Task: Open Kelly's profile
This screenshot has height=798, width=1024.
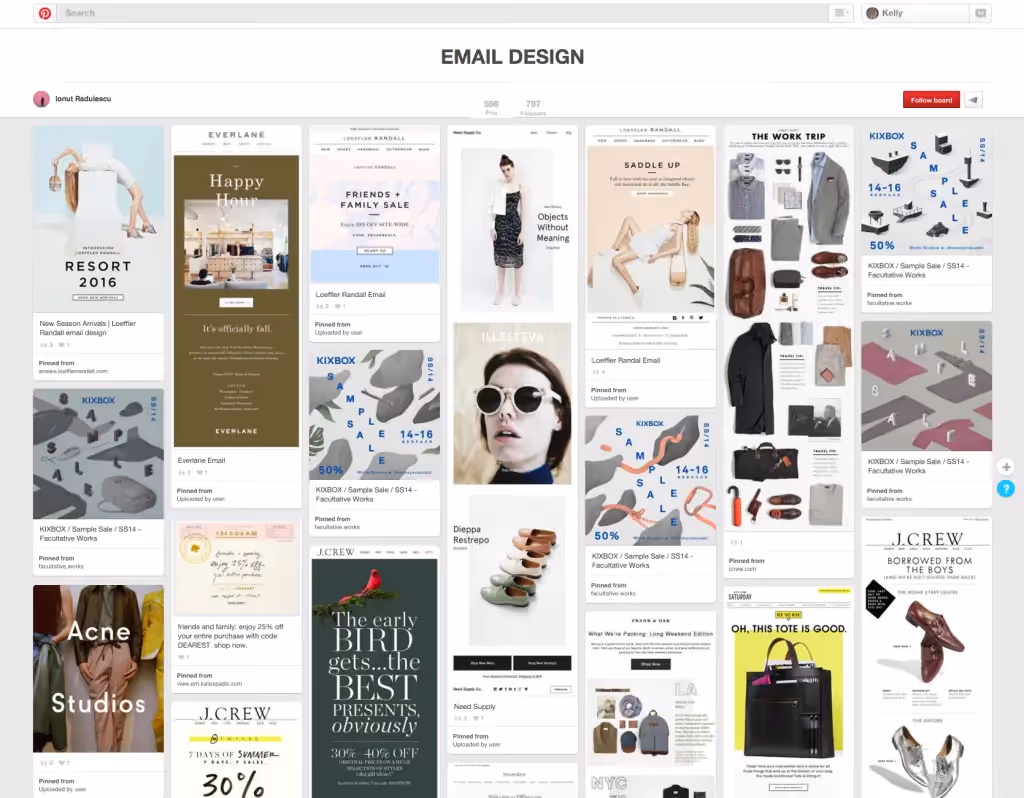Action: point(914,13)
